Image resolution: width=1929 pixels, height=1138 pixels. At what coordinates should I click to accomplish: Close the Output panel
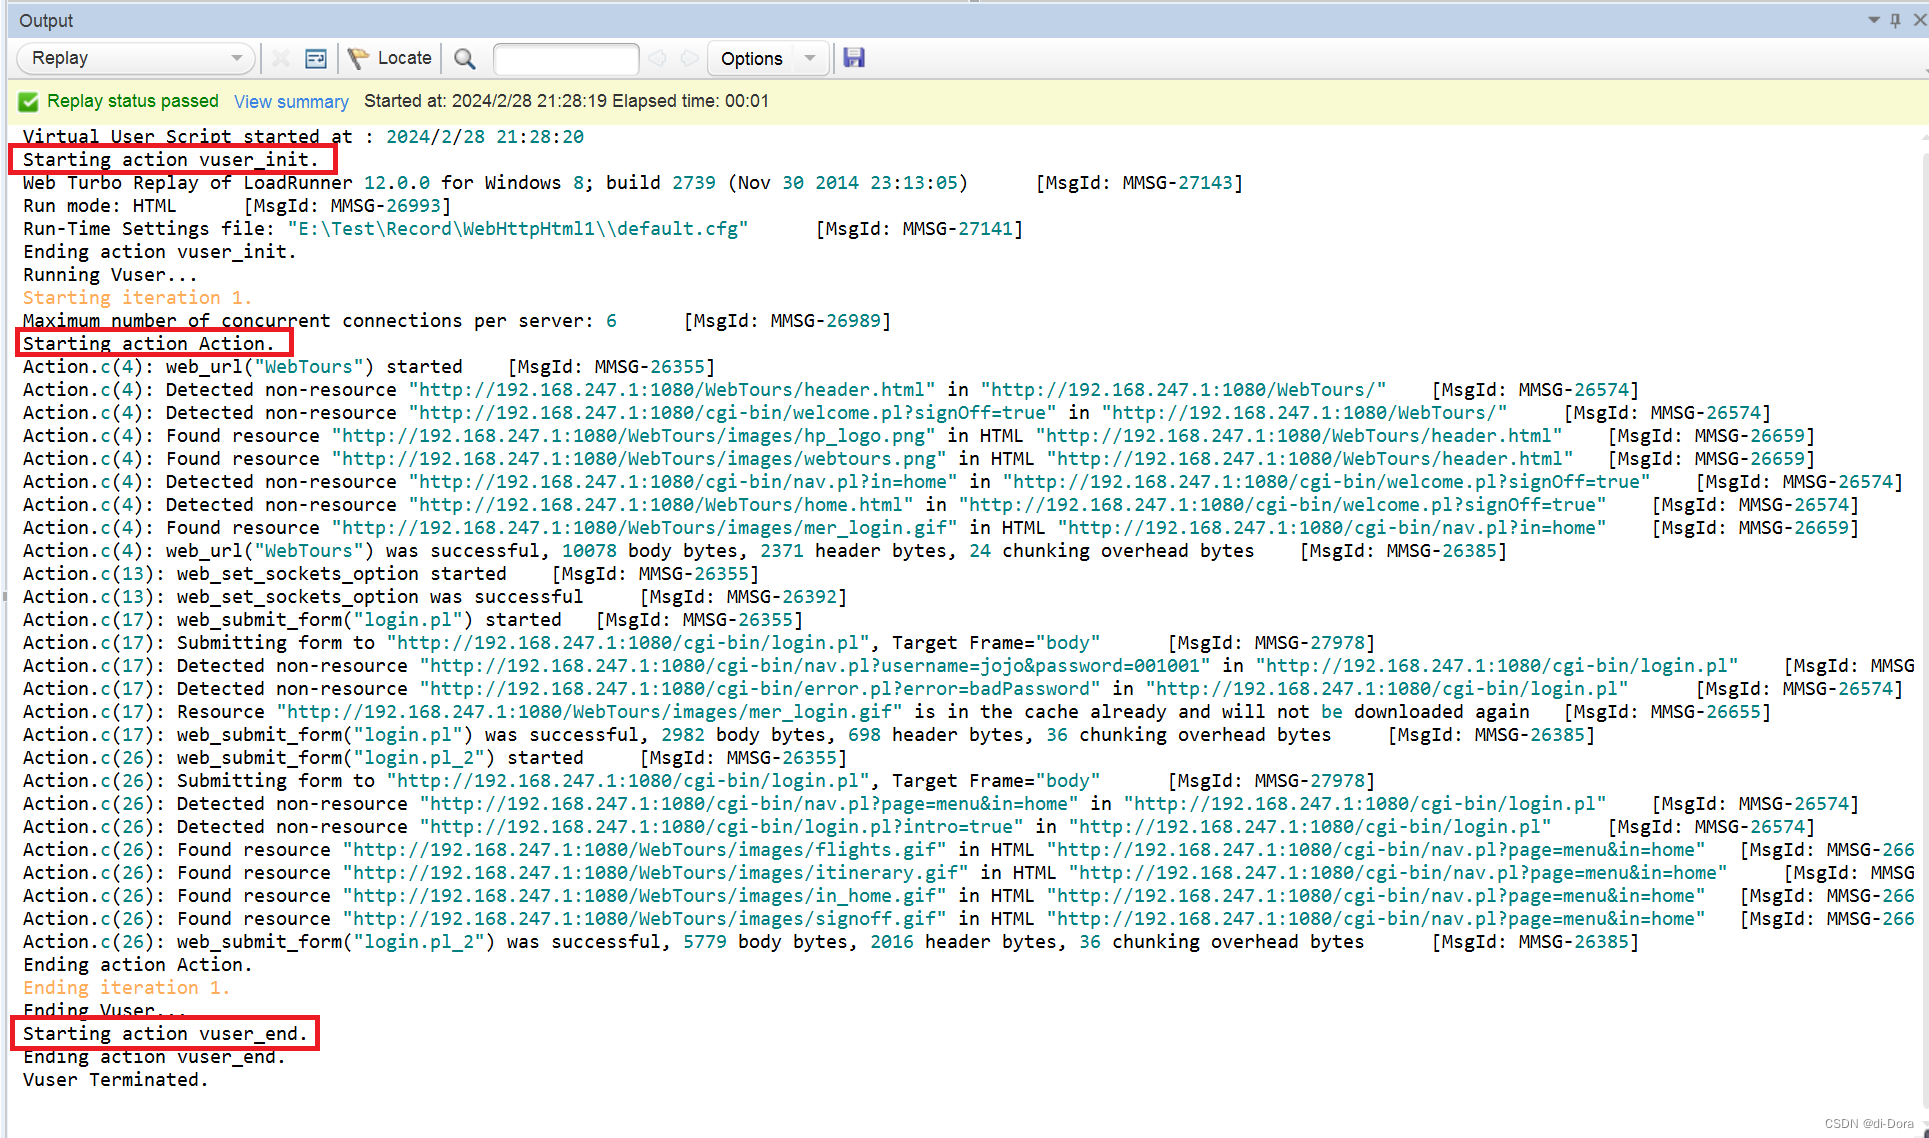[1919, 20]
